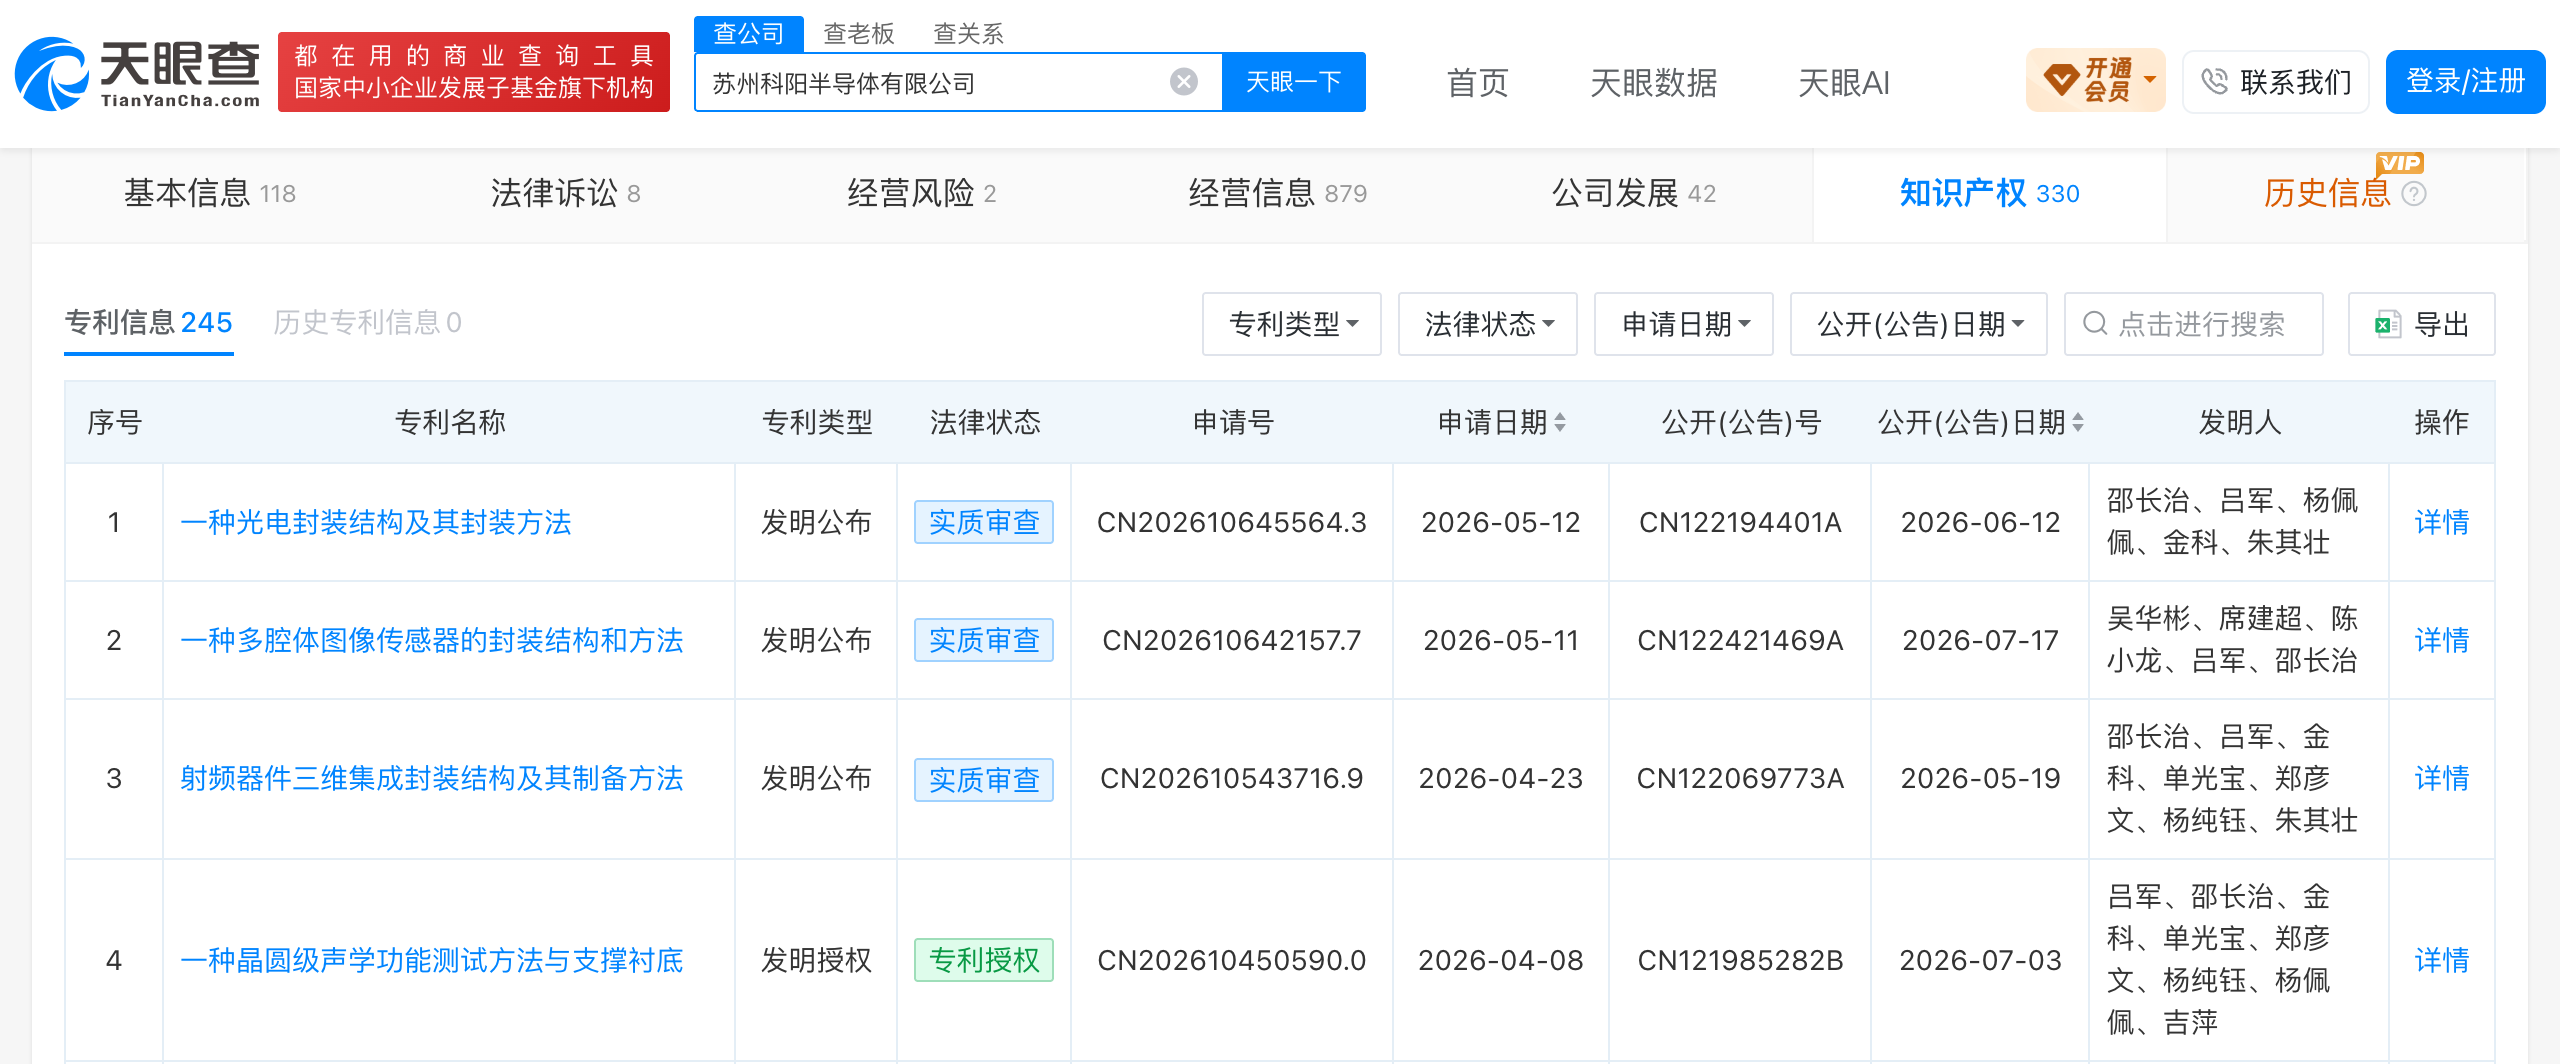Sort by 公开(公告)日期 arrows
2560x1064 pixels.
tap(2078, 423)
